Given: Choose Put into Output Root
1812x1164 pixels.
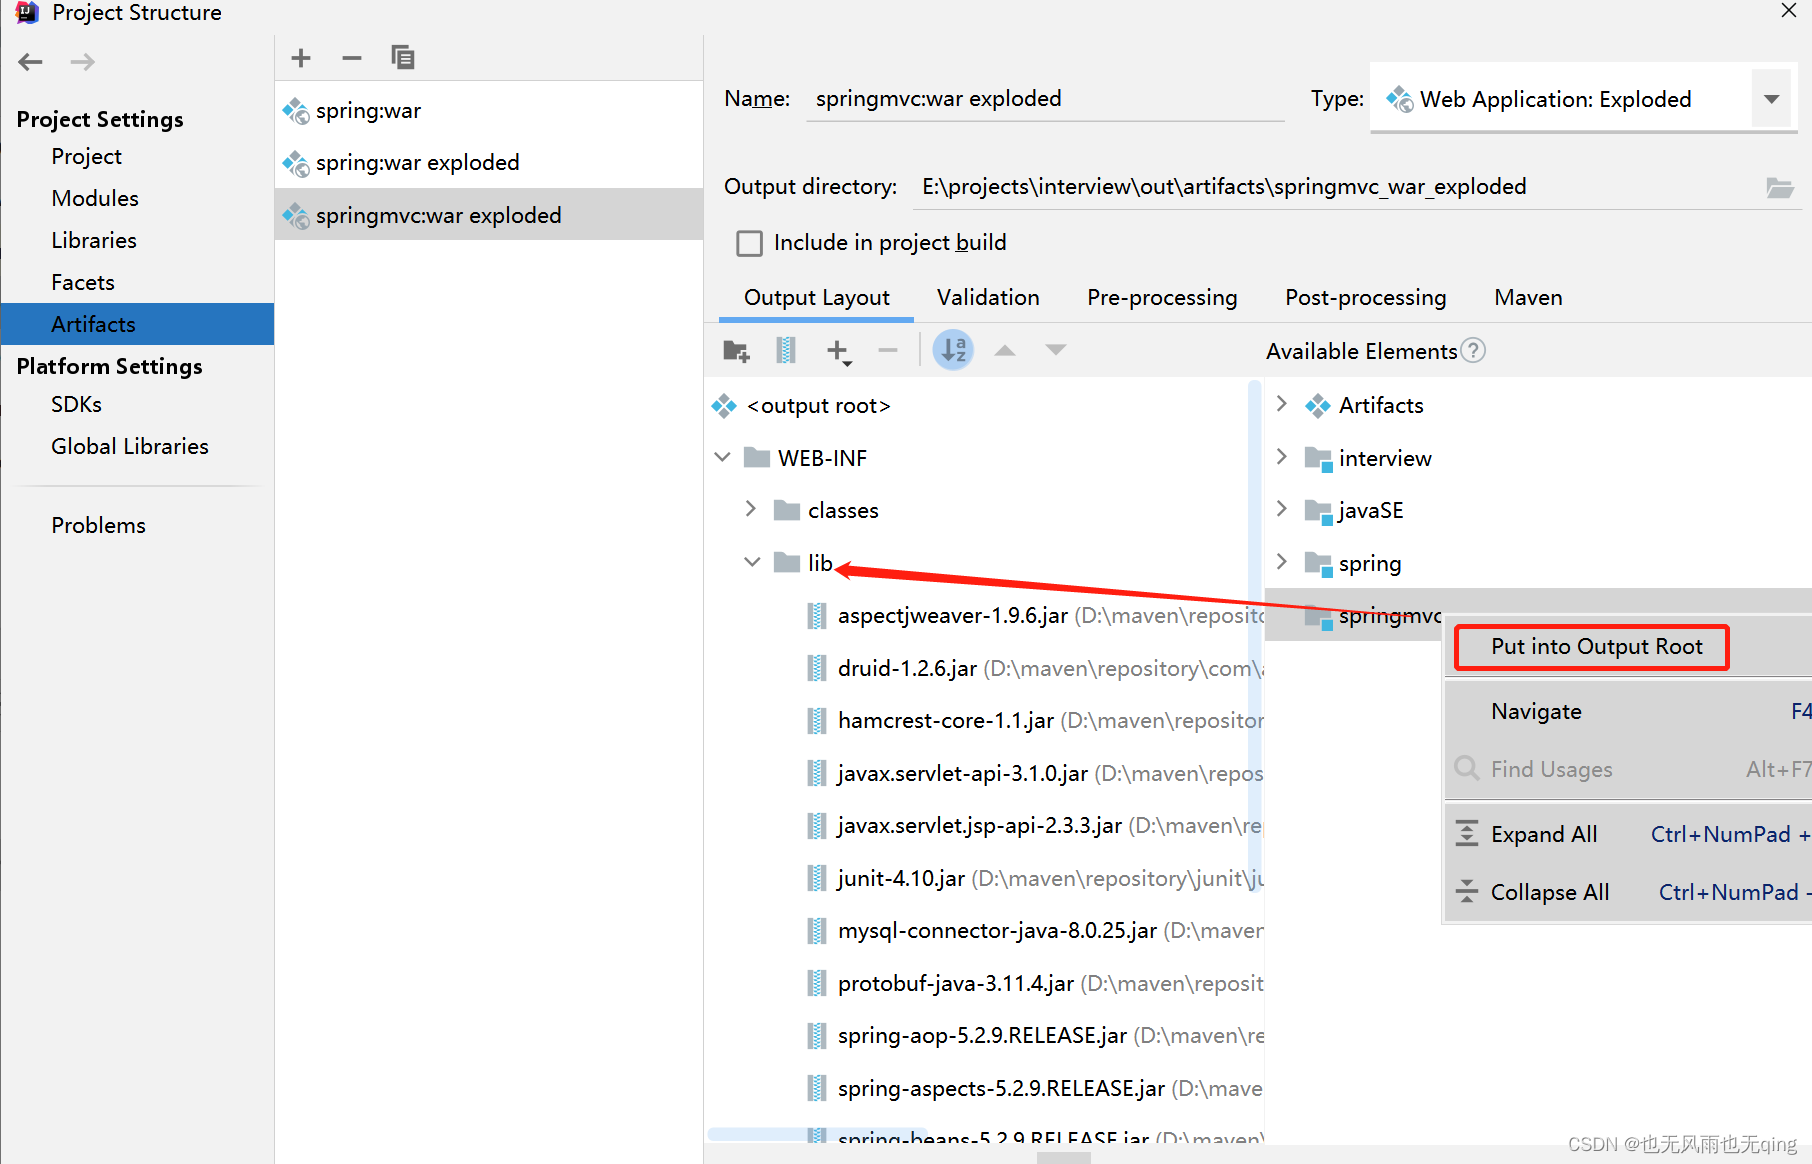Looking at the screenshot, I should [1596, 647].
